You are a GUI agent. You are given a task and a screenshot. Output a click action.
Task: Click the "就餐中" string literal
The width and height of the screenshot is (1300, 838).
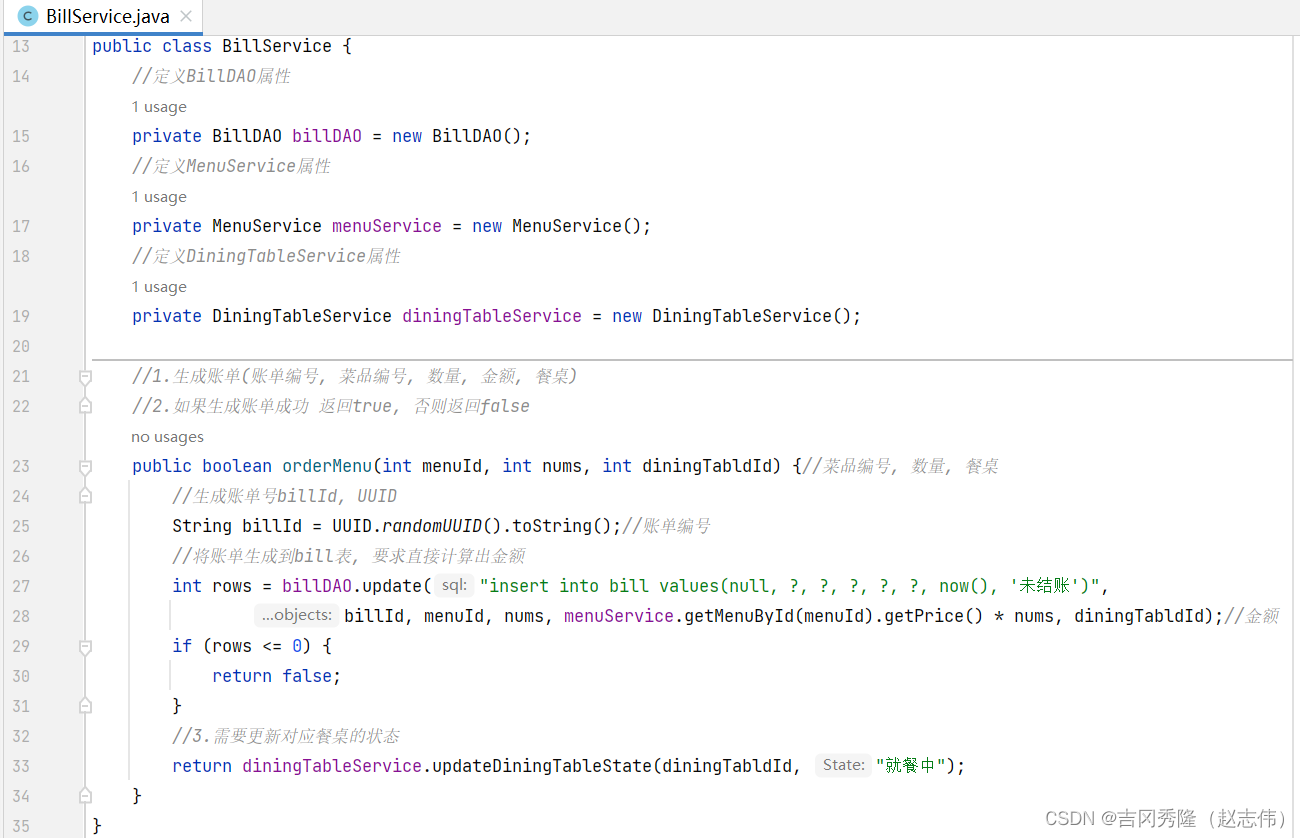click(910, 766)
